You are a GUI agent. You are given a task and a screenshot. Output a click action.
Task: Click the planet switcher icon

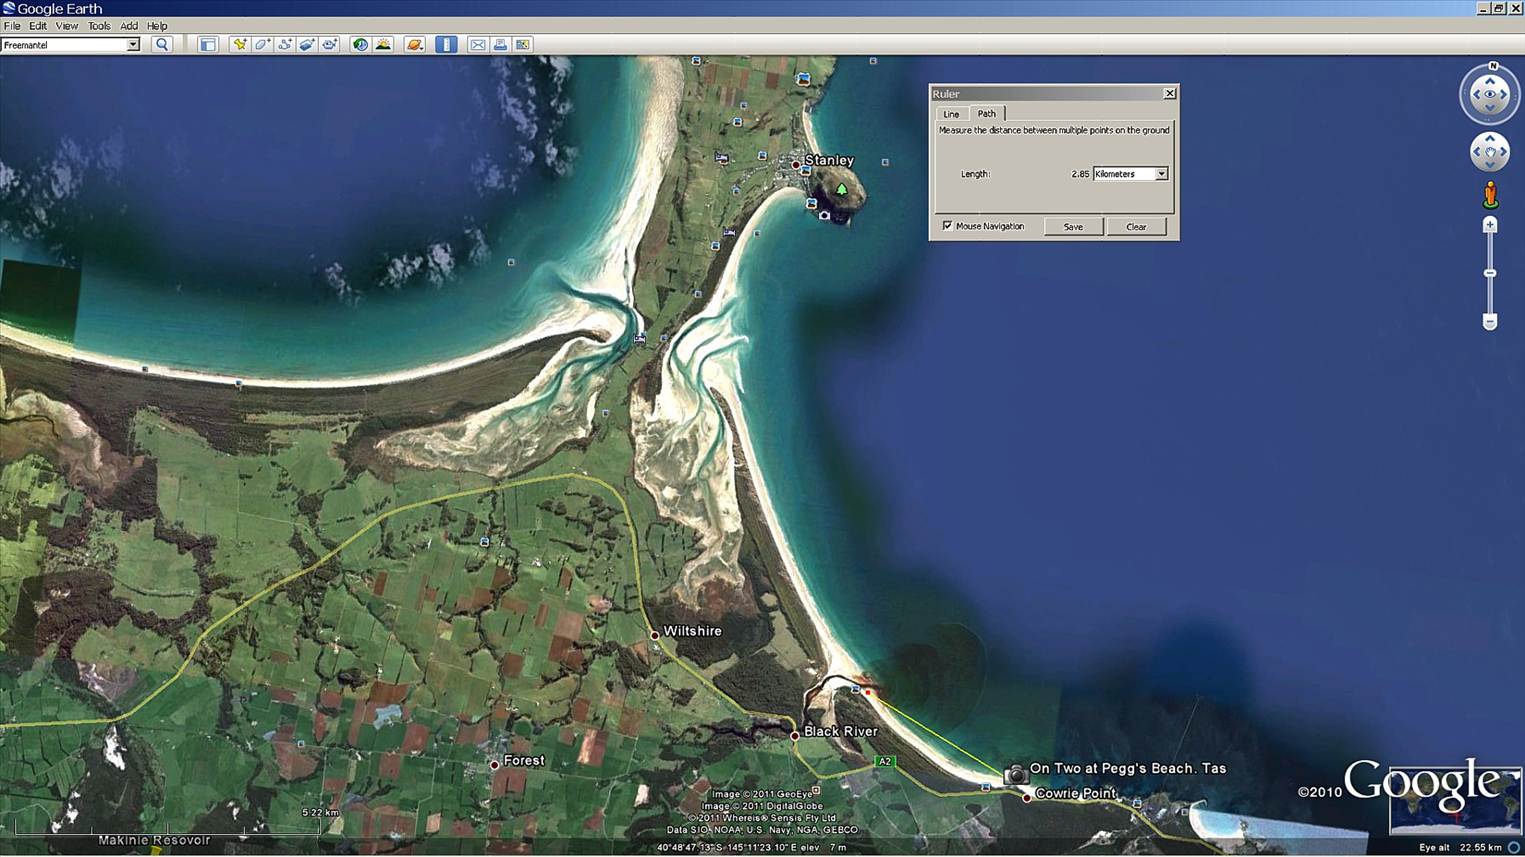click(415, 45)
